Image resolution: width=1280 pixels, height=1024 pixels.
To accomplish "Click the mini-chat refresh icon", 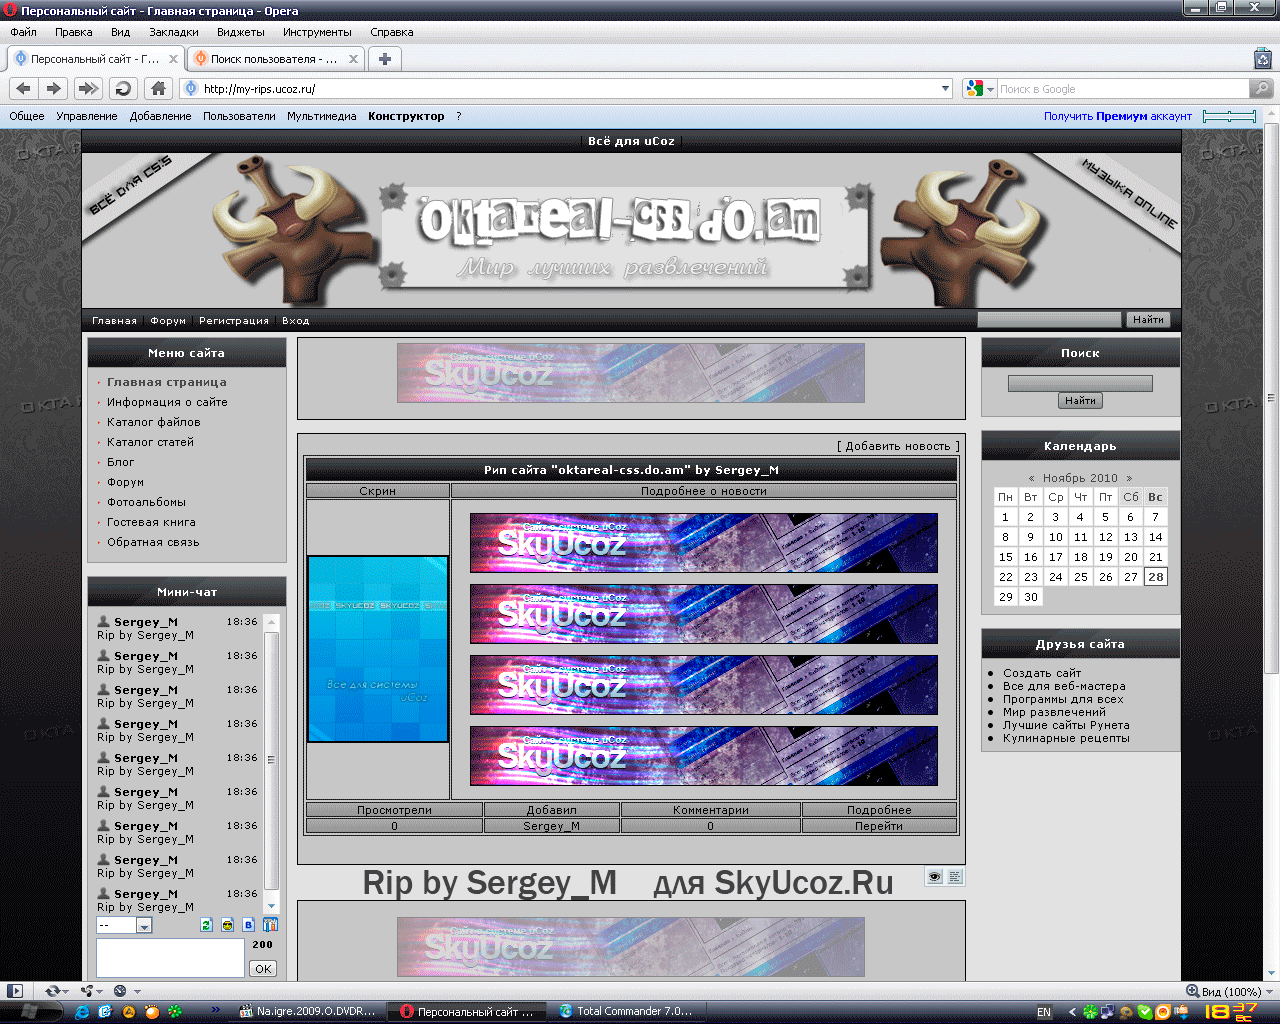I will click(206, 925).
